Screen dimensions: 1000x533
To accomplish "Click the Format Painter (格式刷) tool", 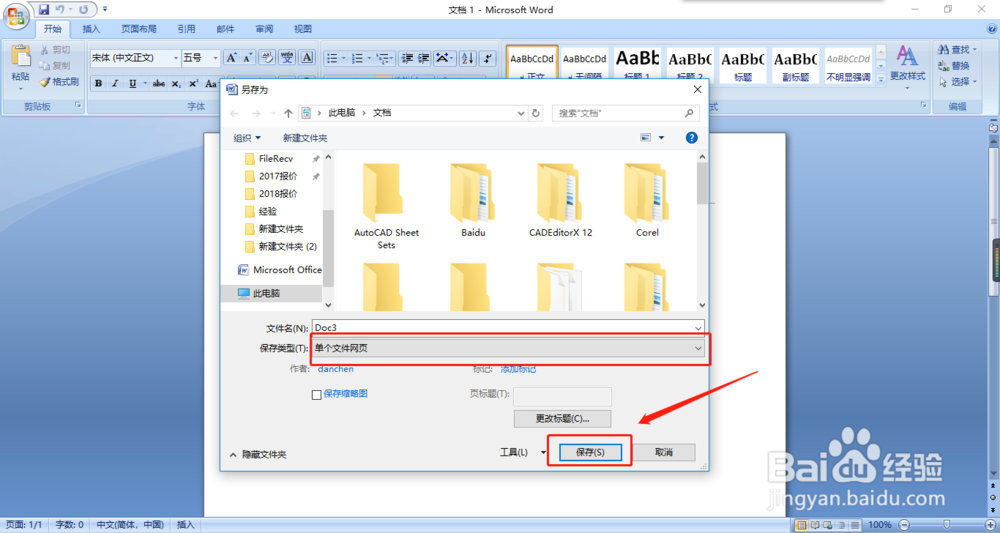I will pos(59,82).
